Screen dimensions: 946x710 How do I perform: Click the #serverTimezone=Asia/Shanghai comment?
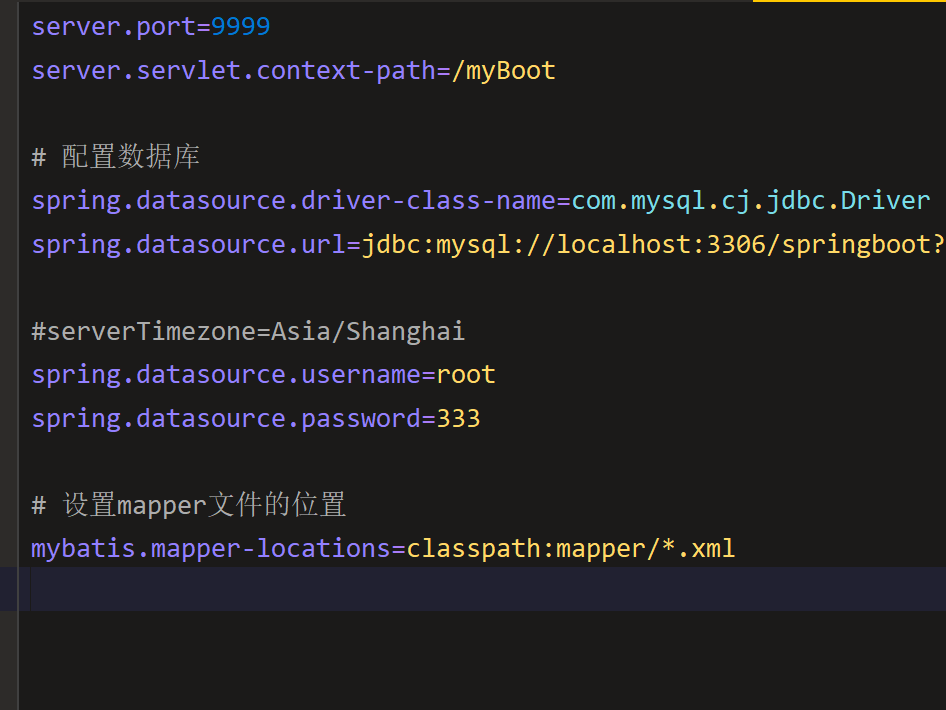248,331
